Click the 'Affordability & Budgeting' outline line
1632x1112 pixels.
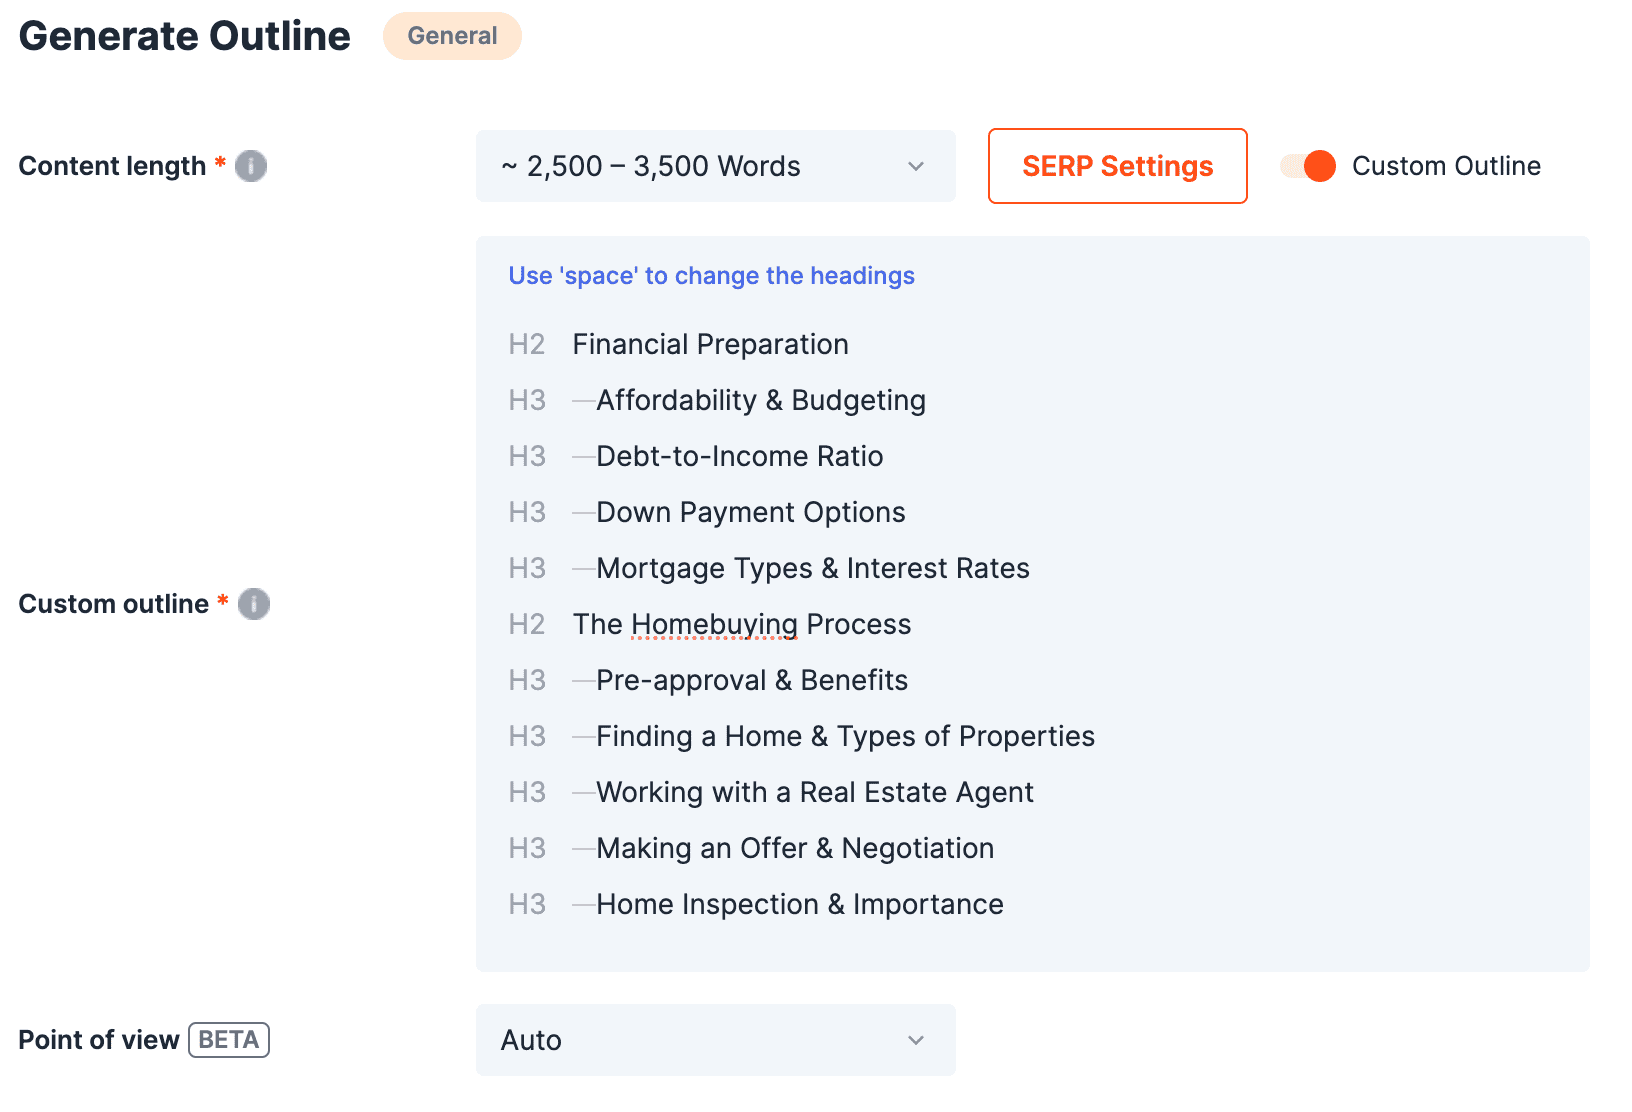point(761,400)
